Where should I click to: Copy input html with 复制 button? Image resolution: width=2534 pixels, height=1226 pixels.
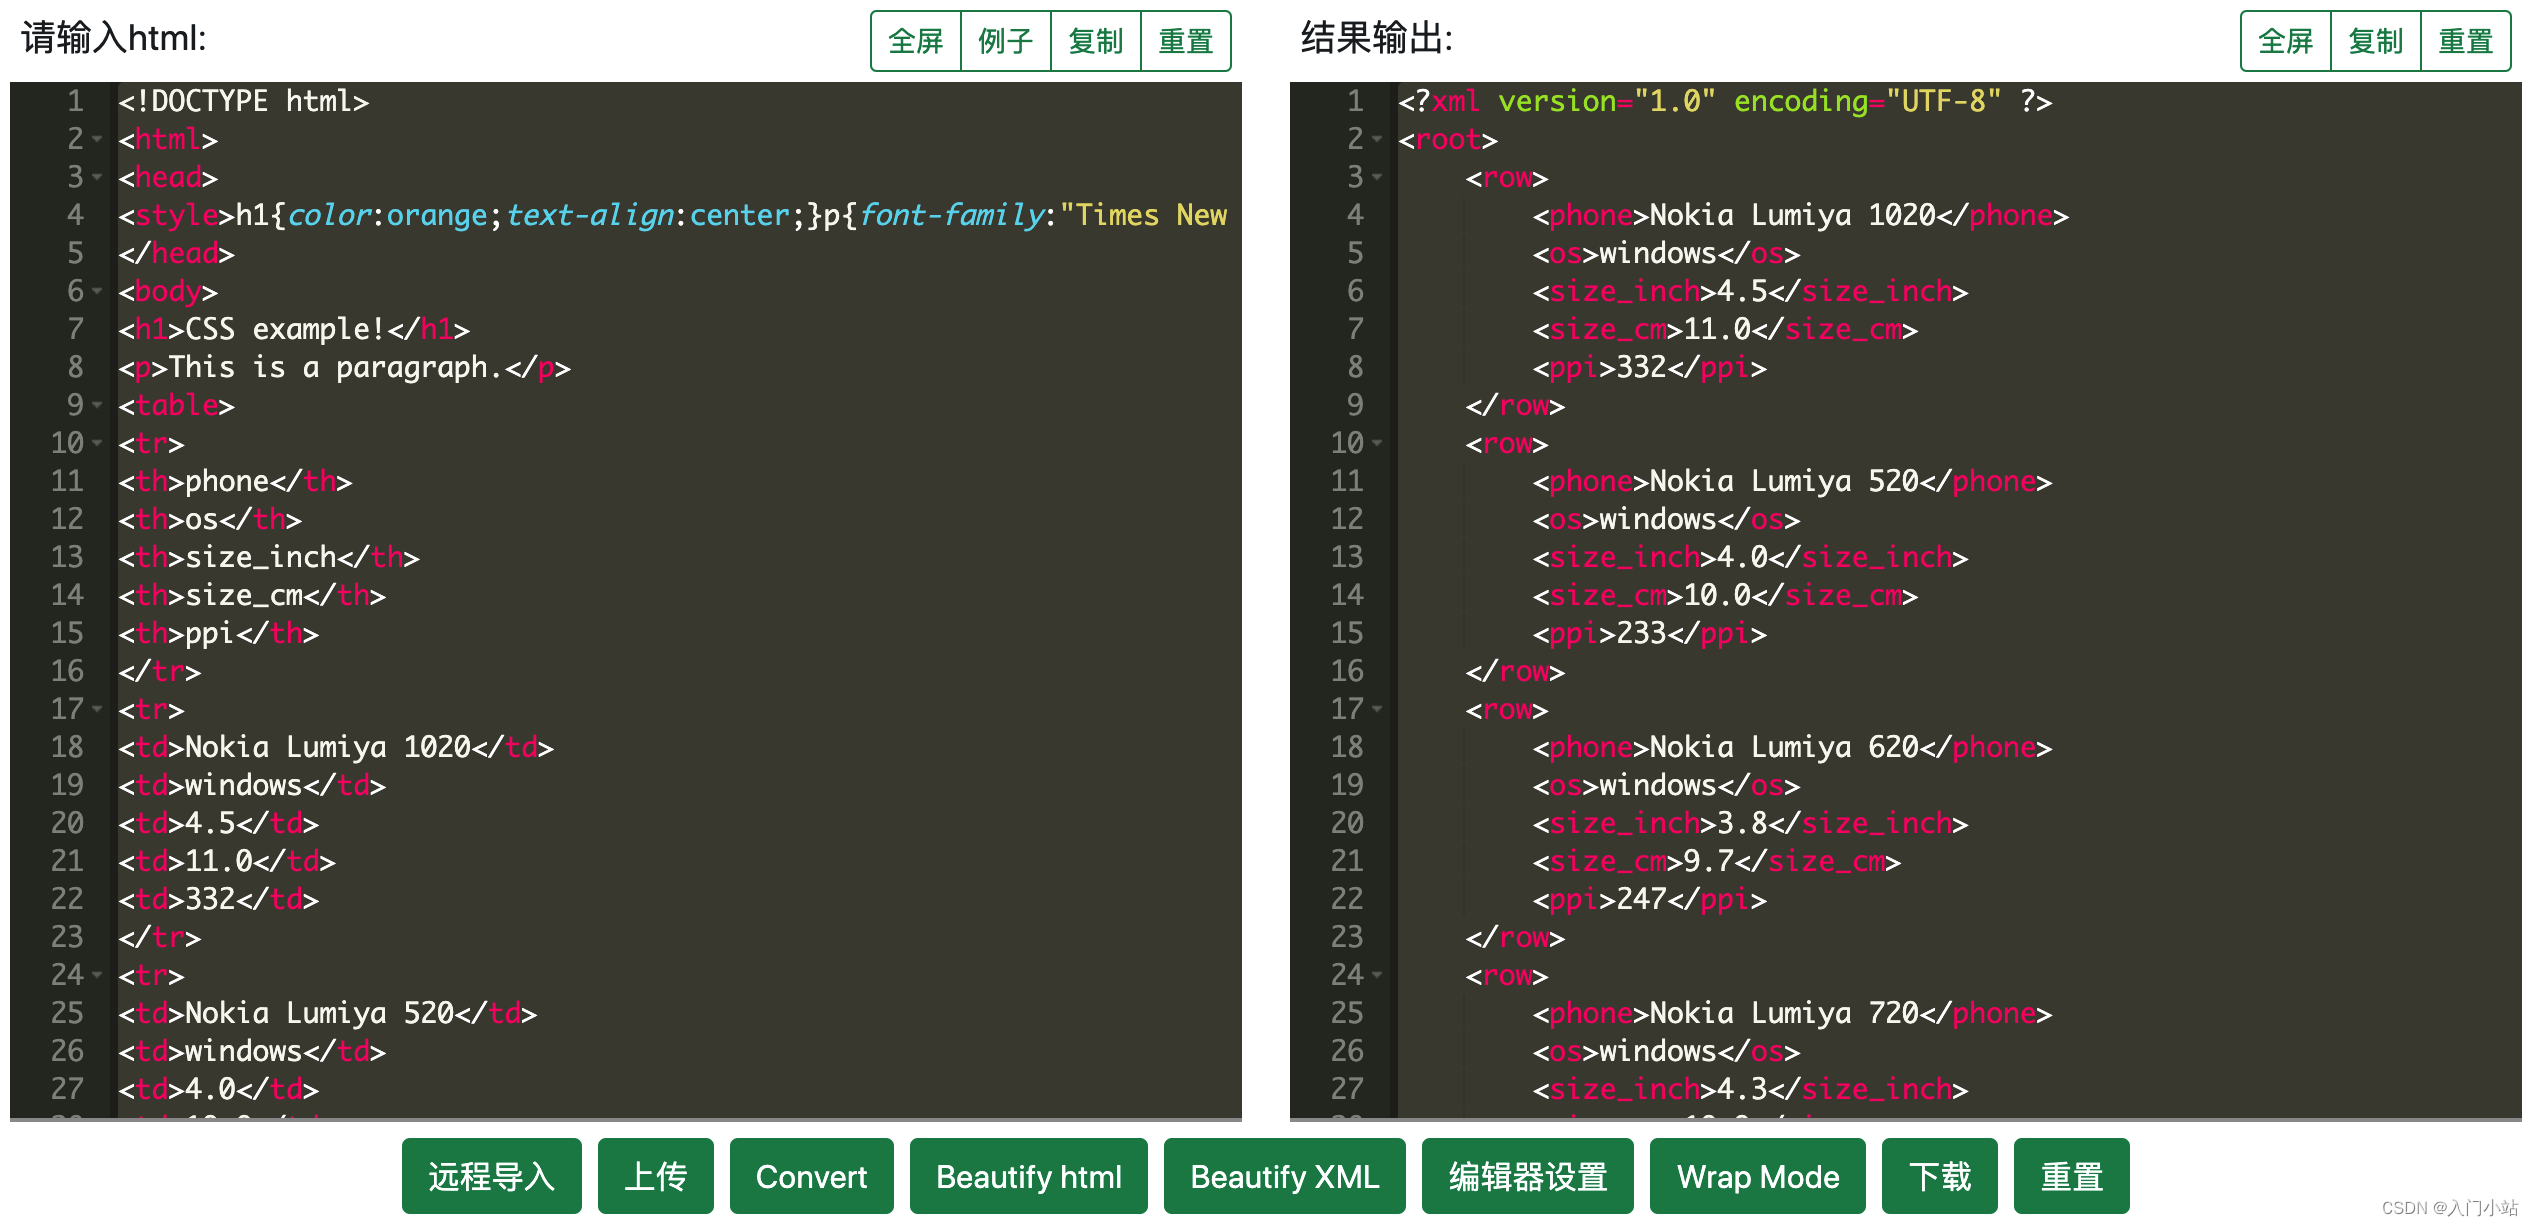[x=1095, y=41]
